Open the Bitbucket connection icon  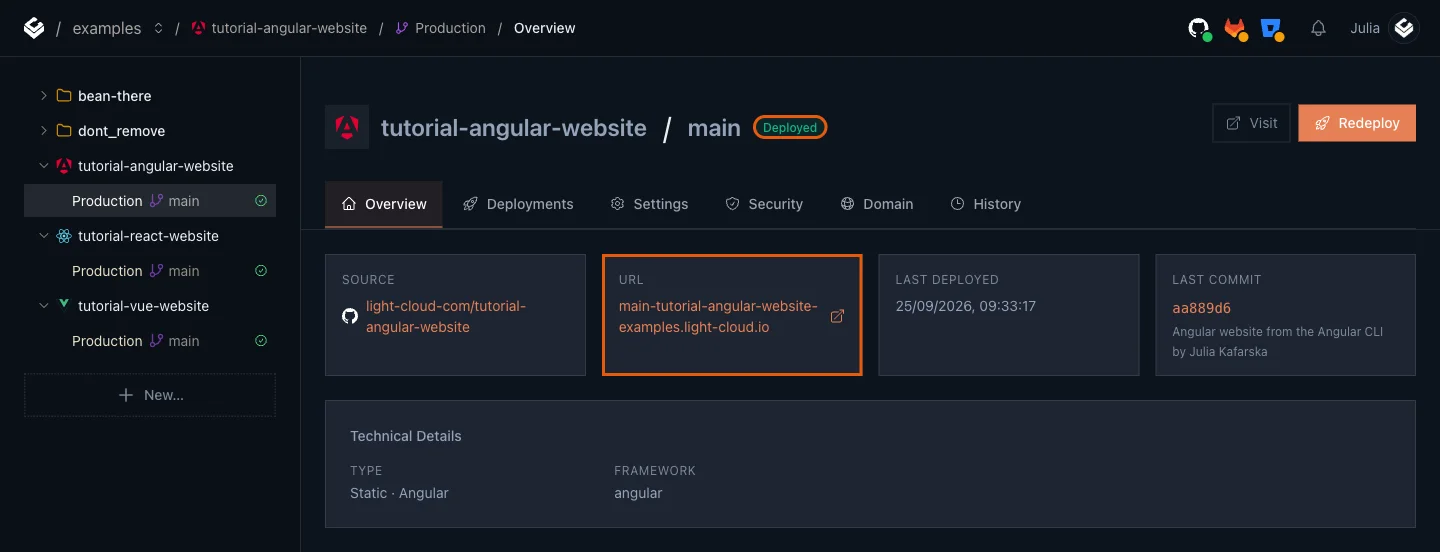(x=1272, y=29)
